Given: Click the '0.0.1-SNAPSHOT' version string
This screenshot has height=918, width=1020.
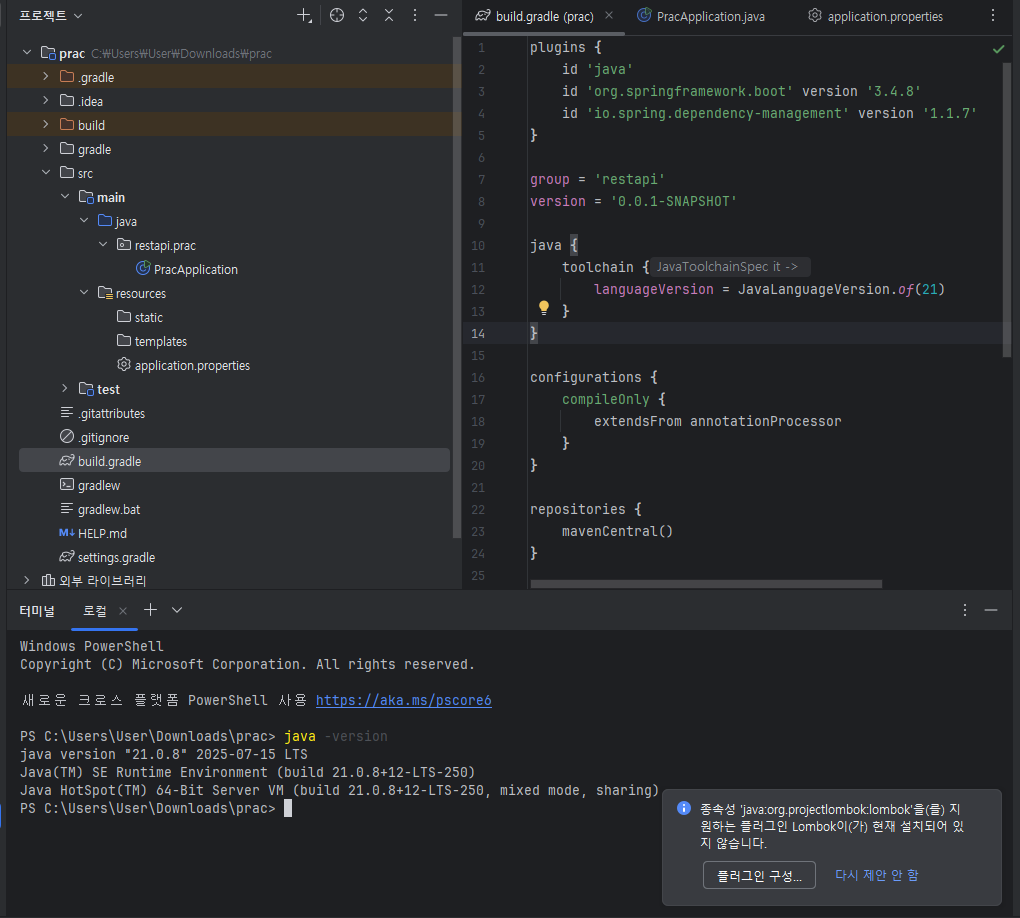Looking at the screenshot, I should (x=673, y=202).
